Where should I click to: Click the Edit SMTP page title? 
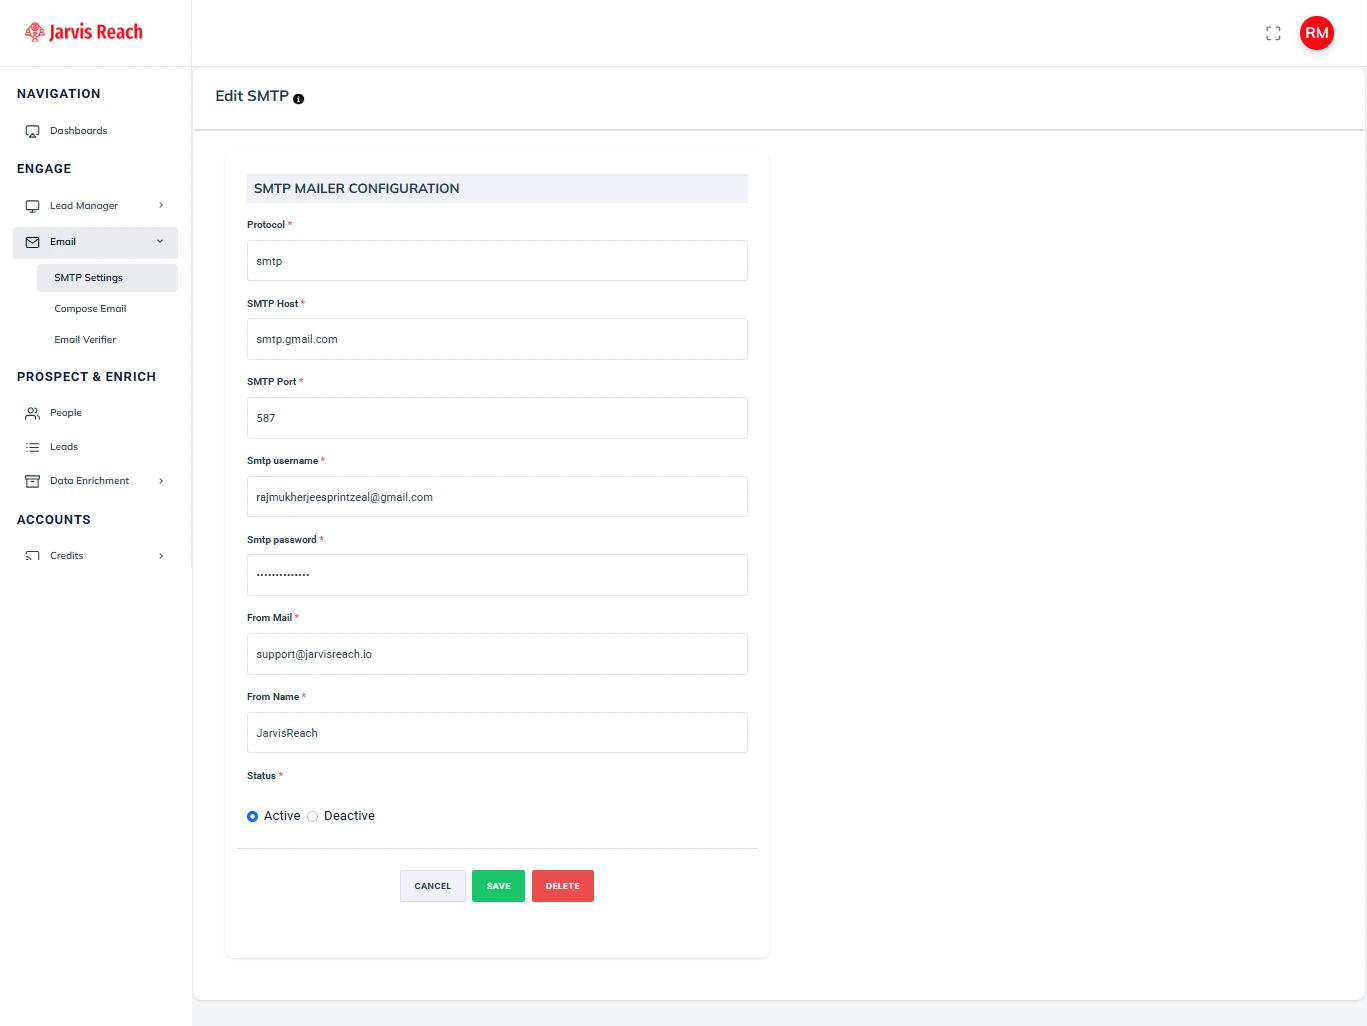coord(252,96)
